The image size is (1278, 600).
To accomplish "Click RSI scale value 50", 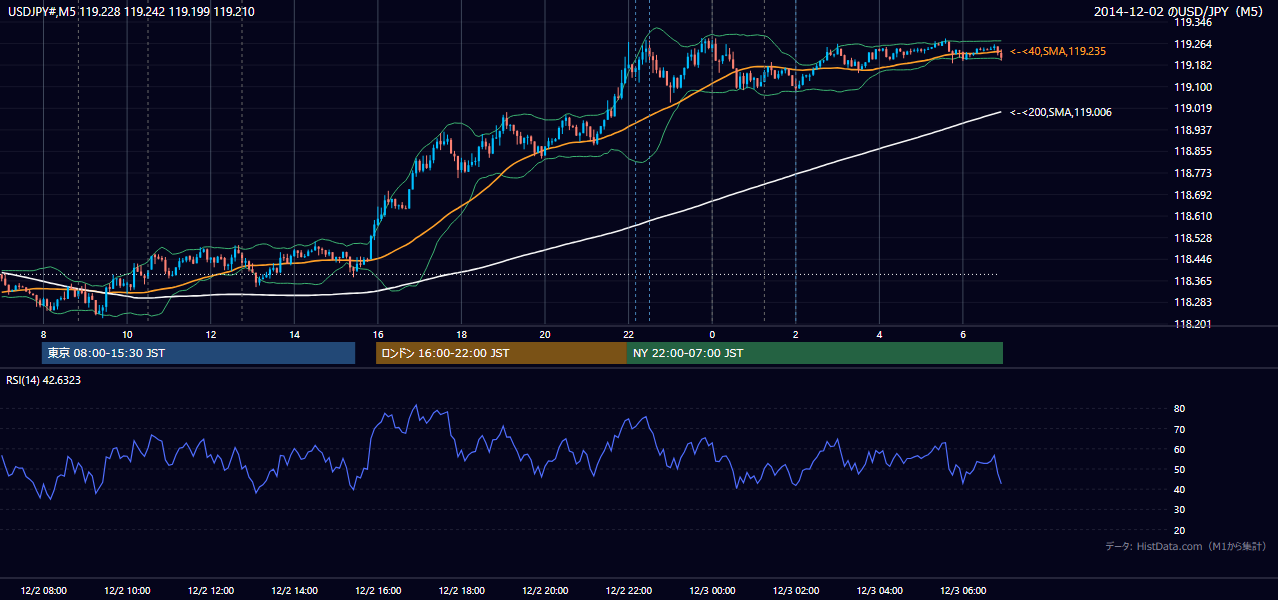I will click(x=1179, y=469).
